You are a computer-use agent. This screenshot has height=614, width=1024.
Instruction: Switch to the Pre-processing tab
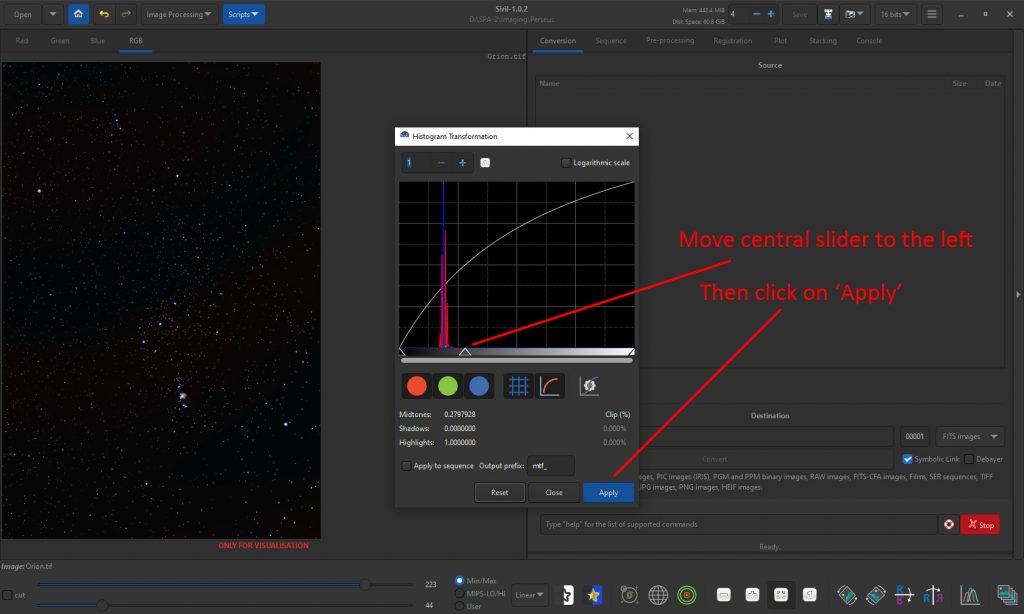coord(670,40)
